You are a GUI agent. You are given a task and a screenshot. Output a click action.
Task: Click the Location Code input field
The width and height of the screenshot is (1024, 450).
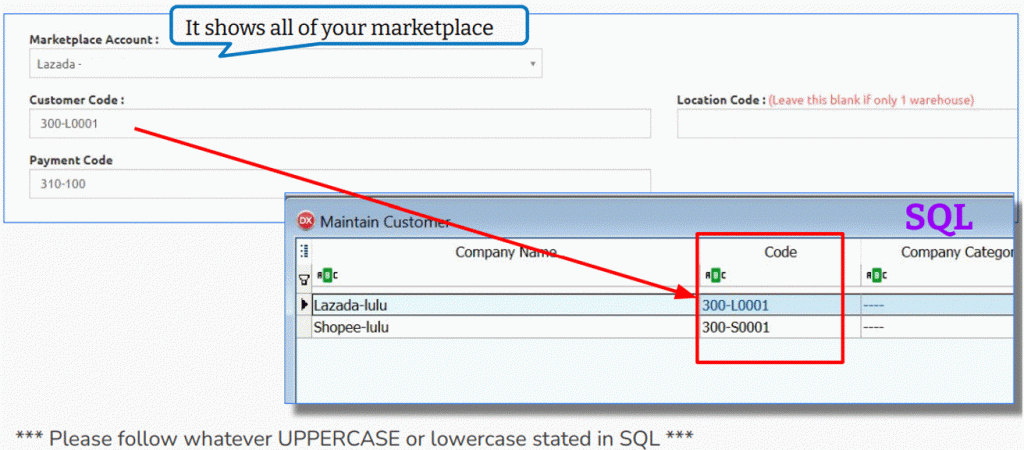pyautogui.click(x=849, y=123)
